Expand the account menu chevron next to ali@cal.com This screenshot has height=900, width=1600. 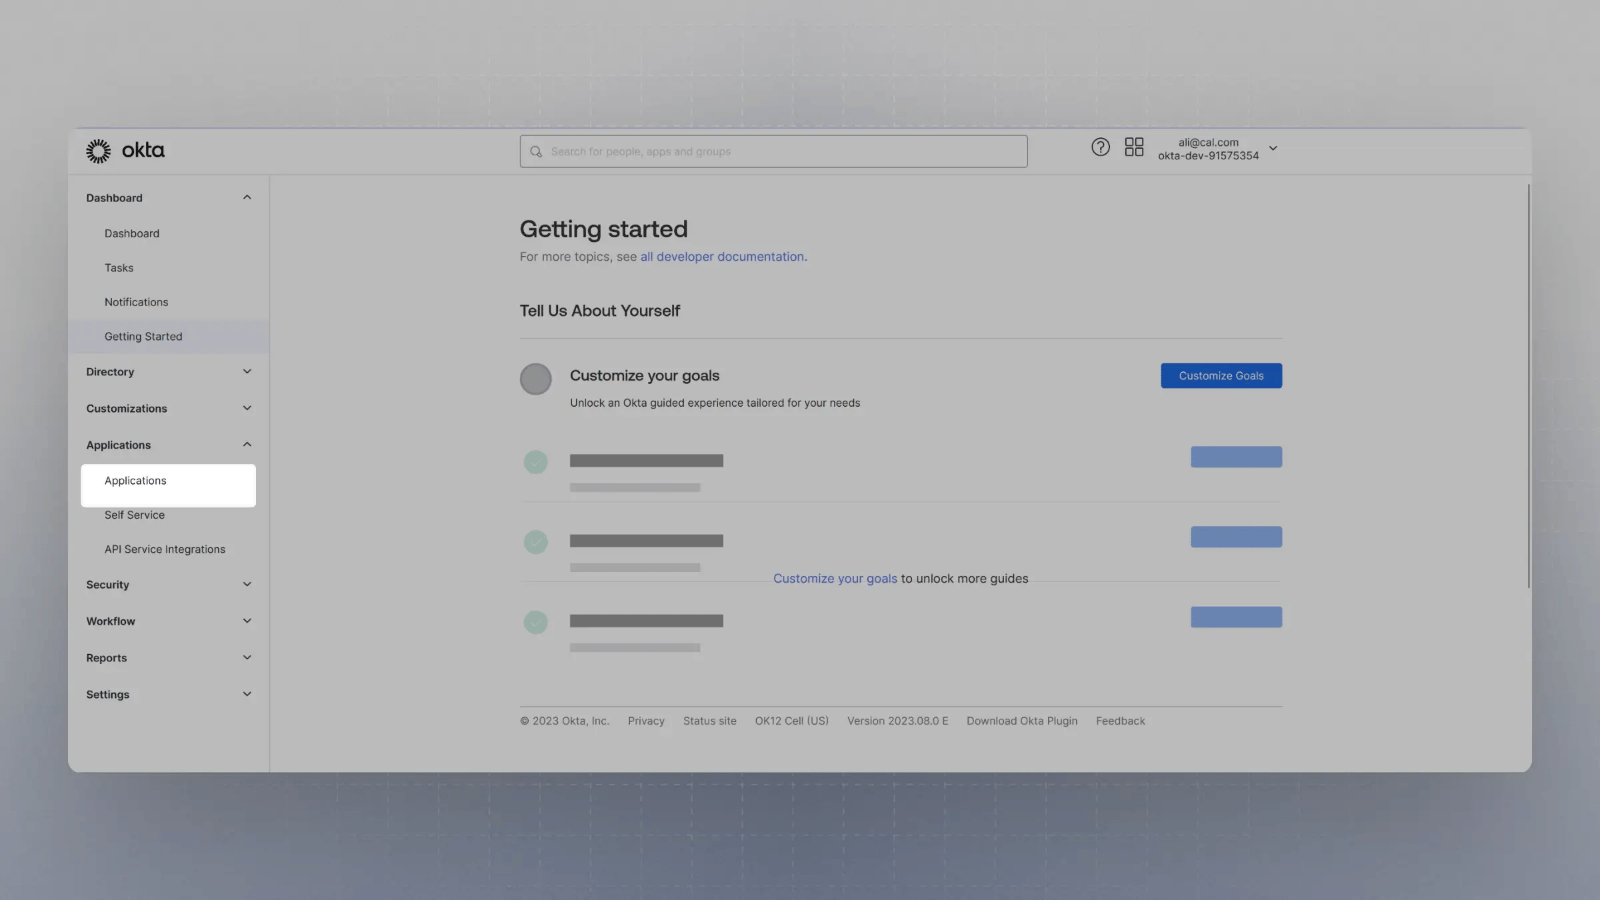(x=1273, y=148)
